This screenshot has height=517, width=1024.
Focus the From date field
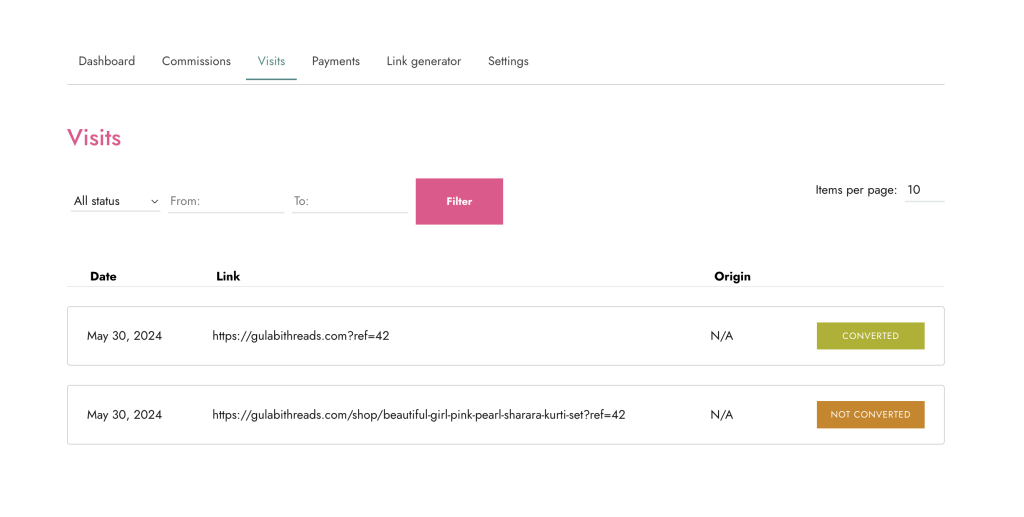[226, 201]
